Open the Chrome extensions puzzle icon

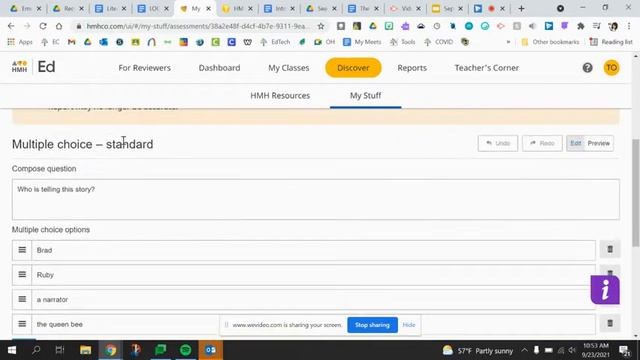[x=580, y=26]
